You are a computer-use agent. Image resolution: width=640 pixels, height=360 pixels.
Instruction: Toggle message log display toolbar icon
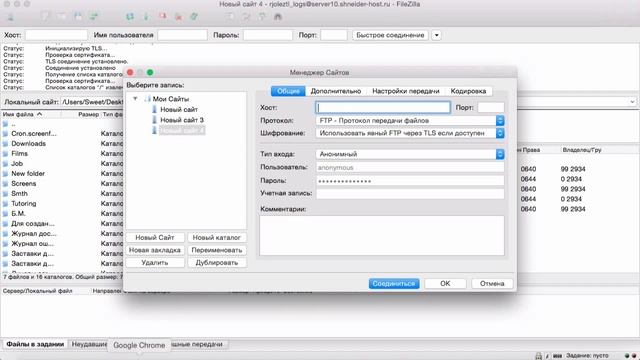pyautogui.click(x=45, y=17)
